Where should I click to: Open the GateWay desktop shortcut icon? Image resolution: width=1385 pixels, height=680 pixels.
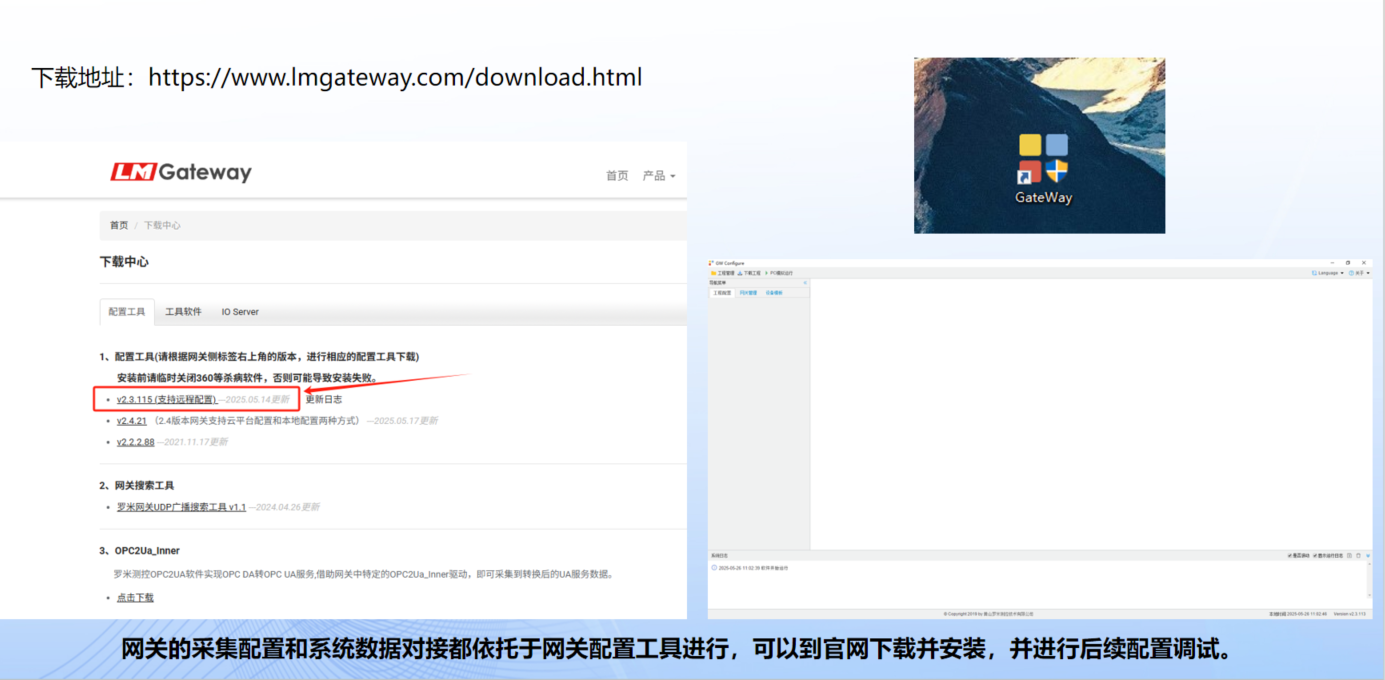(x=1043, y=160)
